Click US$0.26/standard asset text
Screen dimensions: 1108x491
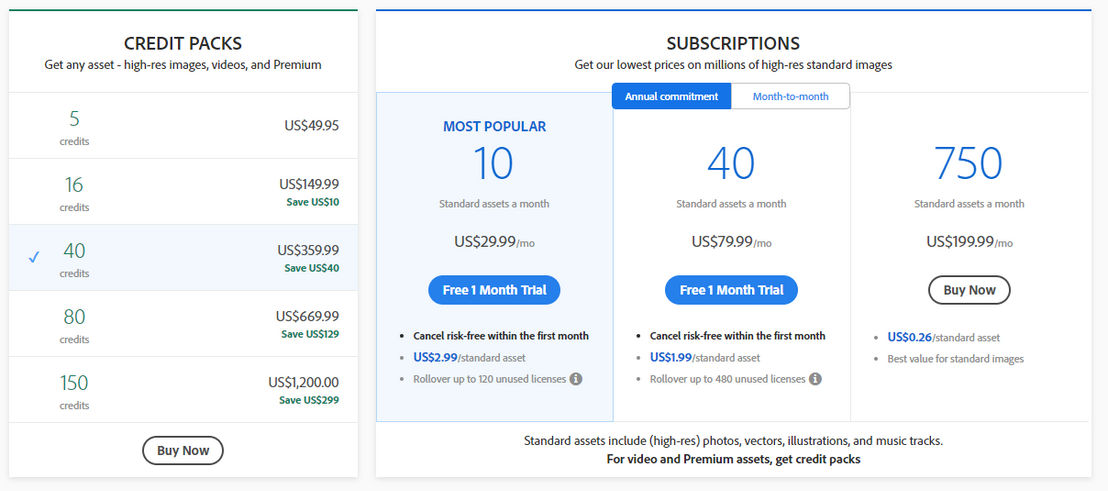943,338
